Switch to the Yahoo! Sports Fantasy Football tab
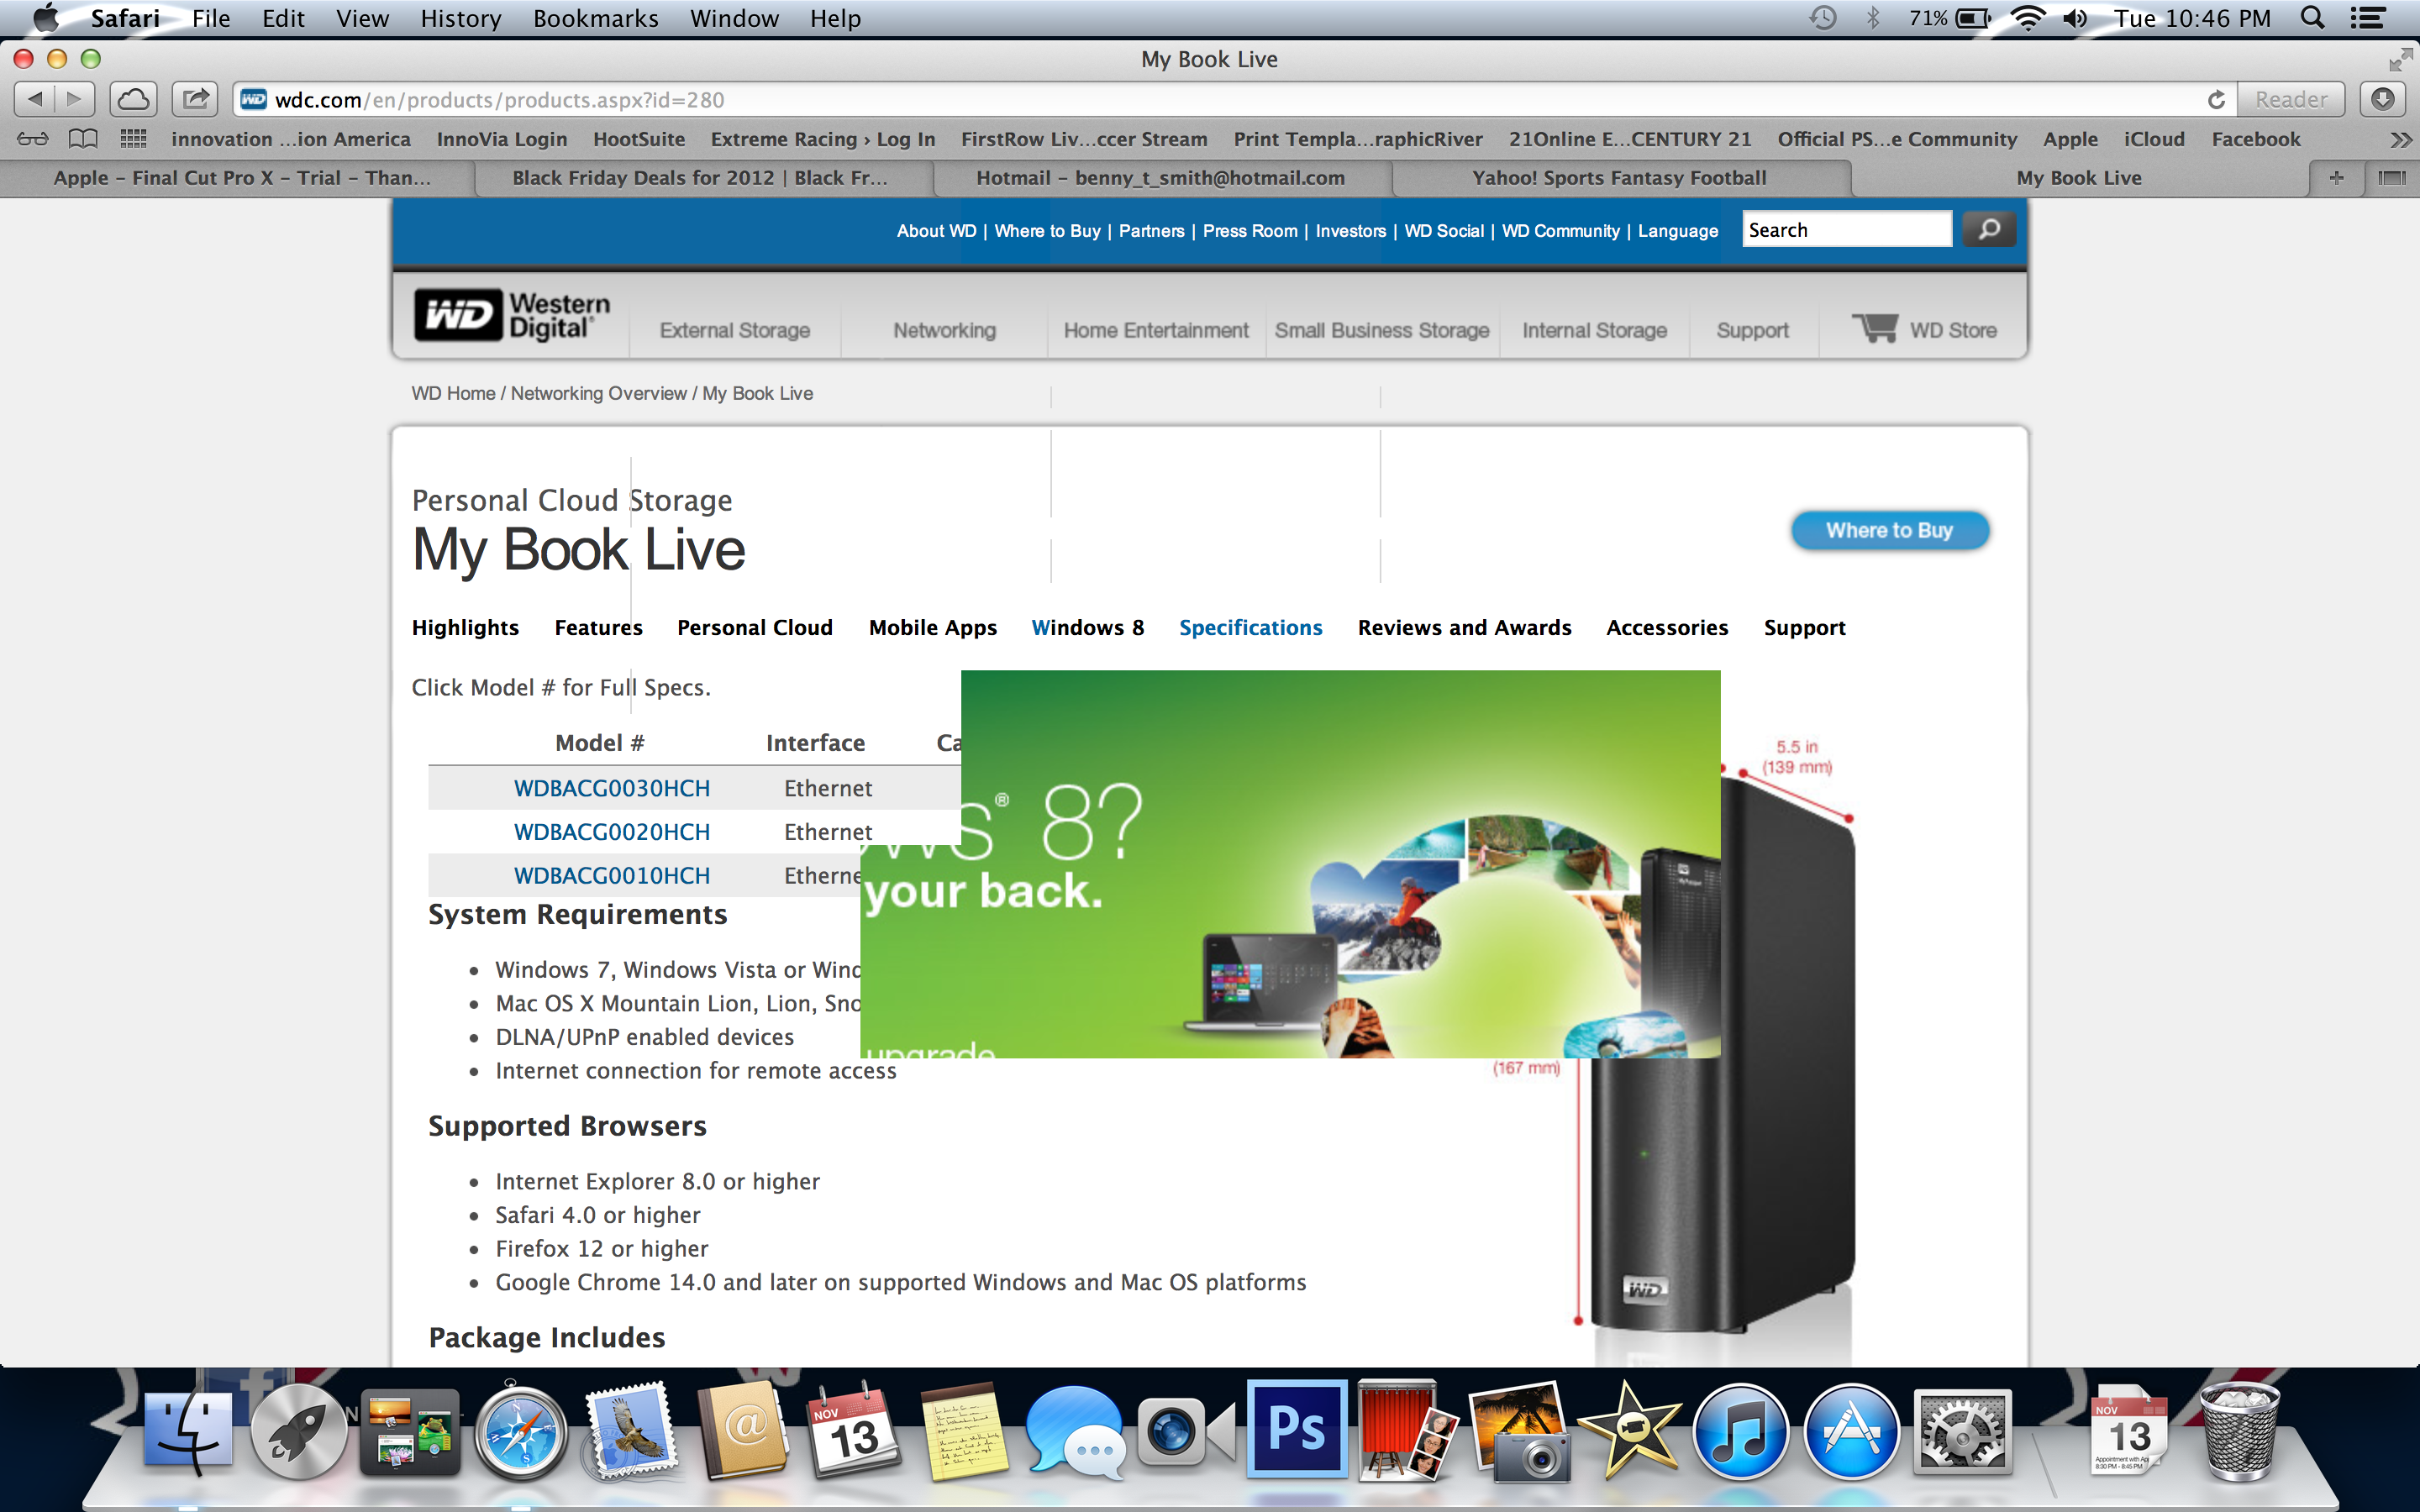The width and height of the screenshot is (2420, 1512). pos(1620,178)
